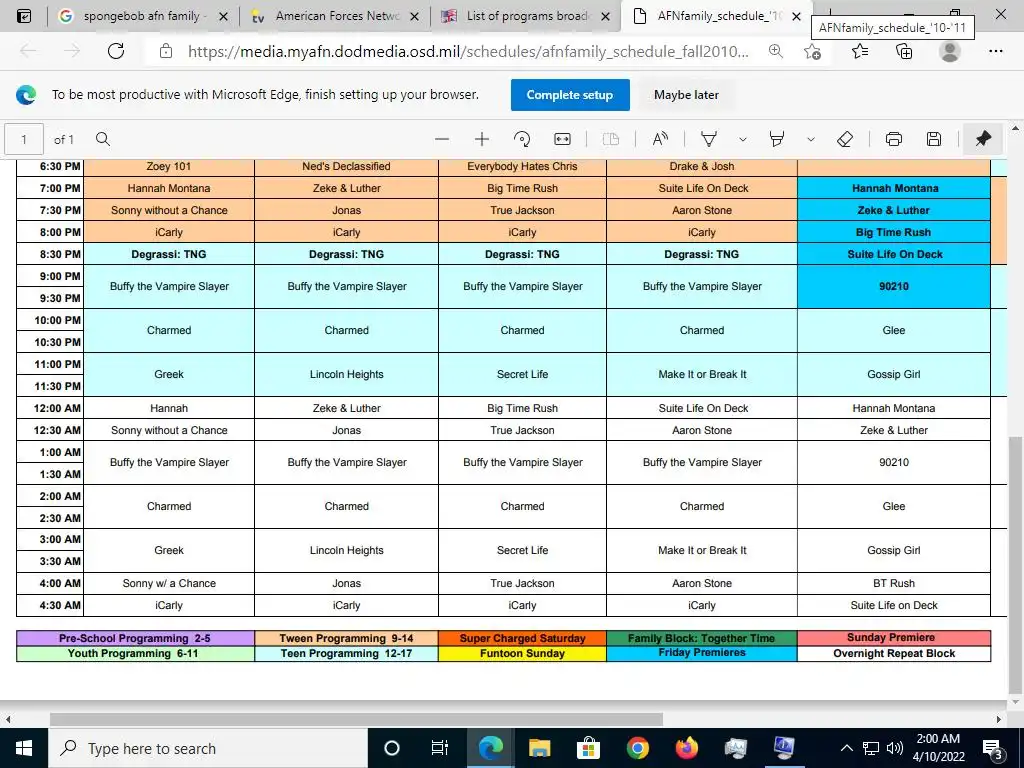Viewport: 1024px width, 768px height.
Task: Select the Draw pen tool
Action: (709, 139)
